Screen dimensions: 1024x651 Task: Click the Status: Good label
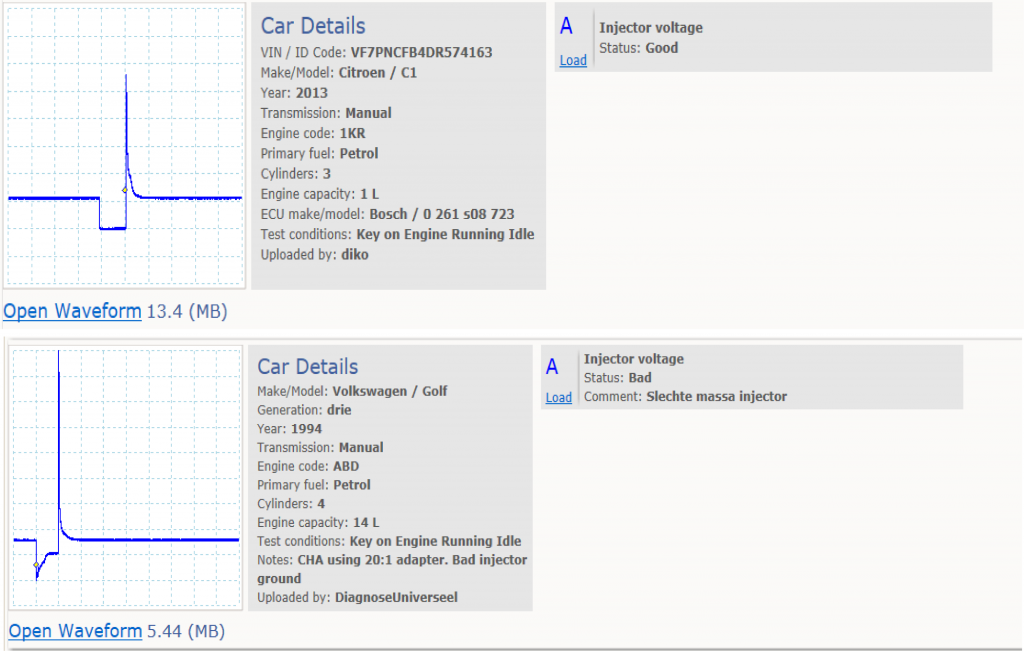[639, 48]
